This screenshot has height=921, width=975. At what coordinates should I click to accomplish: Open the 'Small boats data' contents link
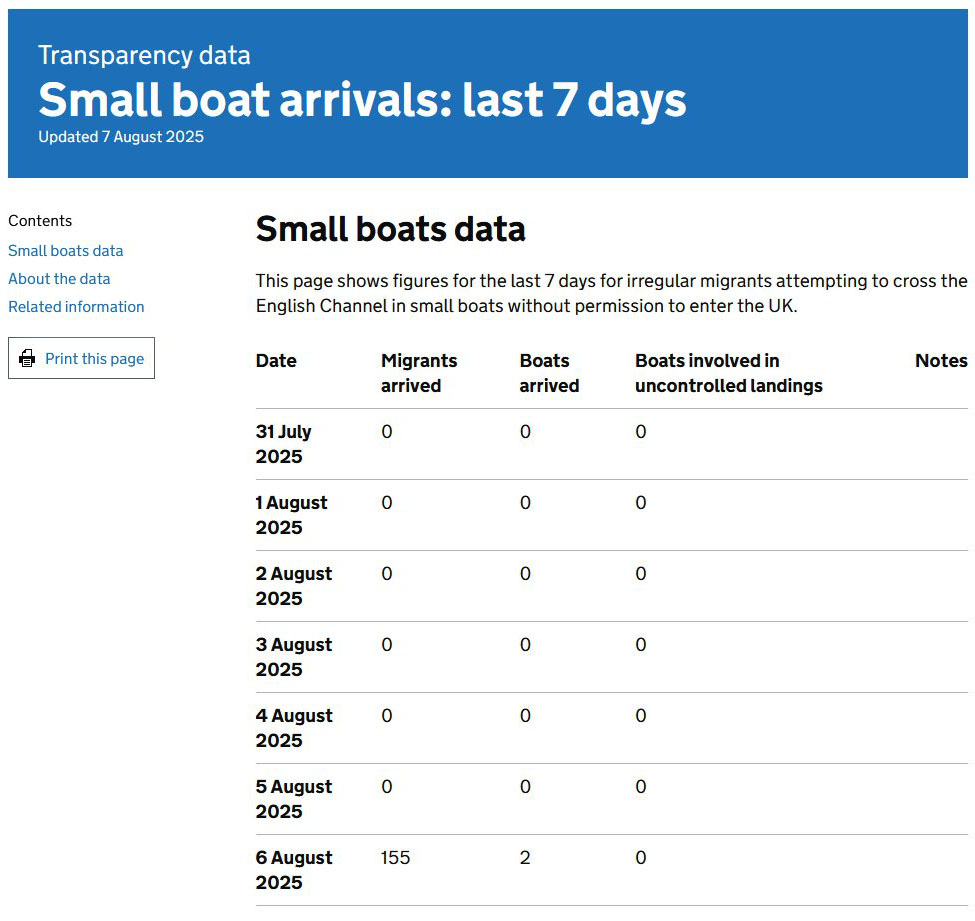coord(66,251)
